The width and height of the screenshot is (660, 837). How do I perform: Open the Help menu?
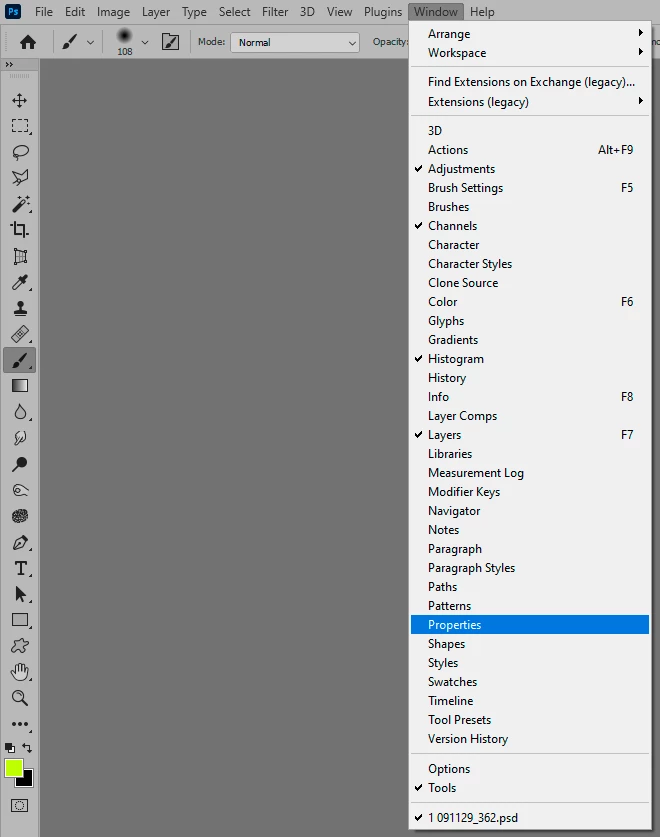pos(482,12)
